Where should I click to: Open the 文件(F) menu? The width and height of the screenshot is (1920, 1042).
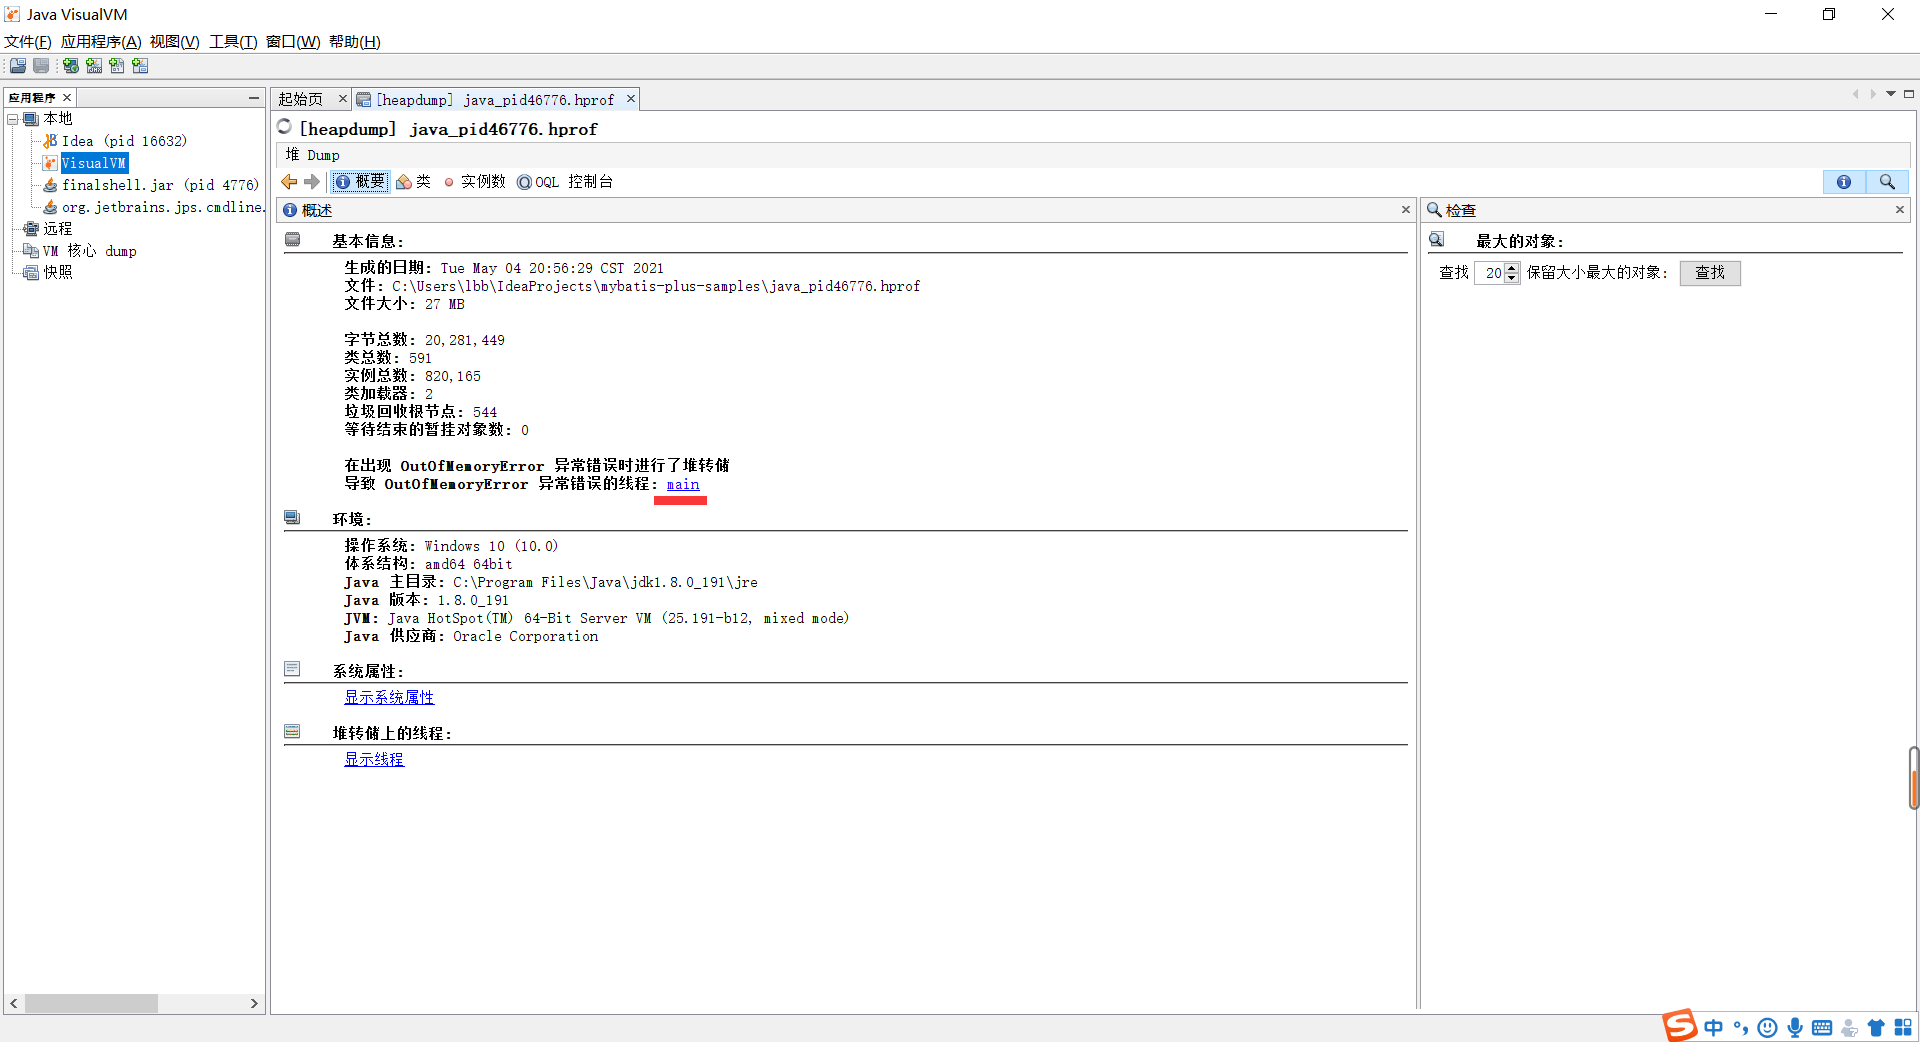point(28,42)
